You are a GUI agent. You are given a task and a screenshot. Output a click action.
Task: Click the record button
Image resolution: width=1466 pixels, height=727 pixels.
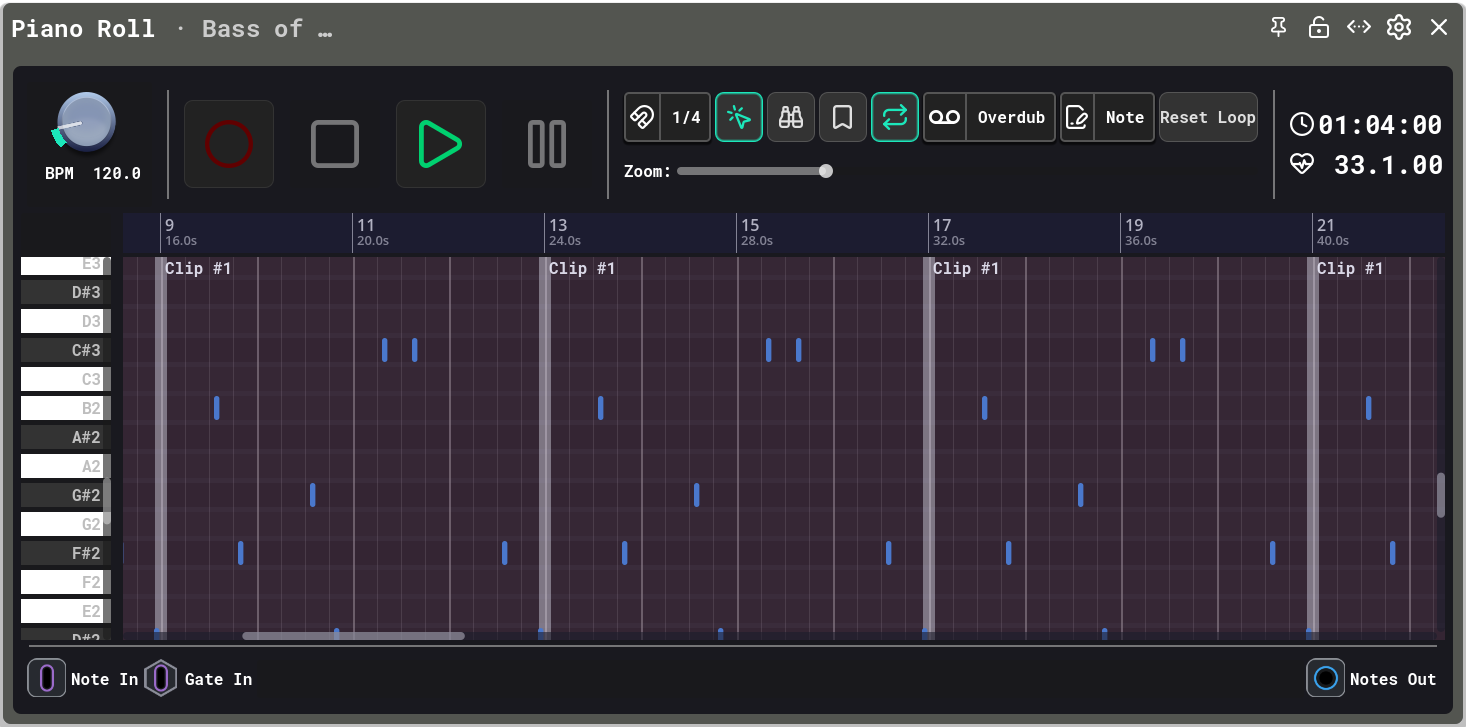pos(228,144)
